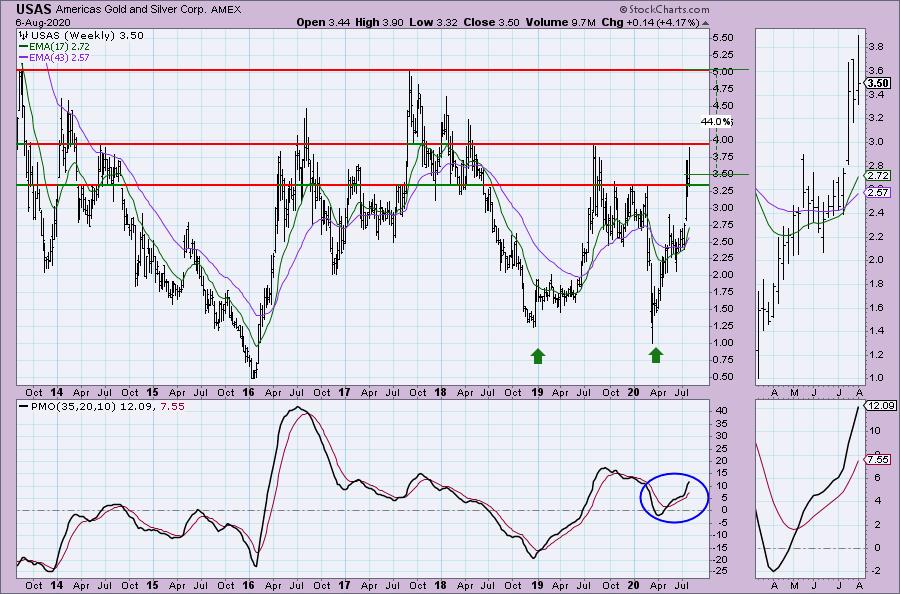
Task: Click the 4.75 price axis label
Action: click(722, 88)
